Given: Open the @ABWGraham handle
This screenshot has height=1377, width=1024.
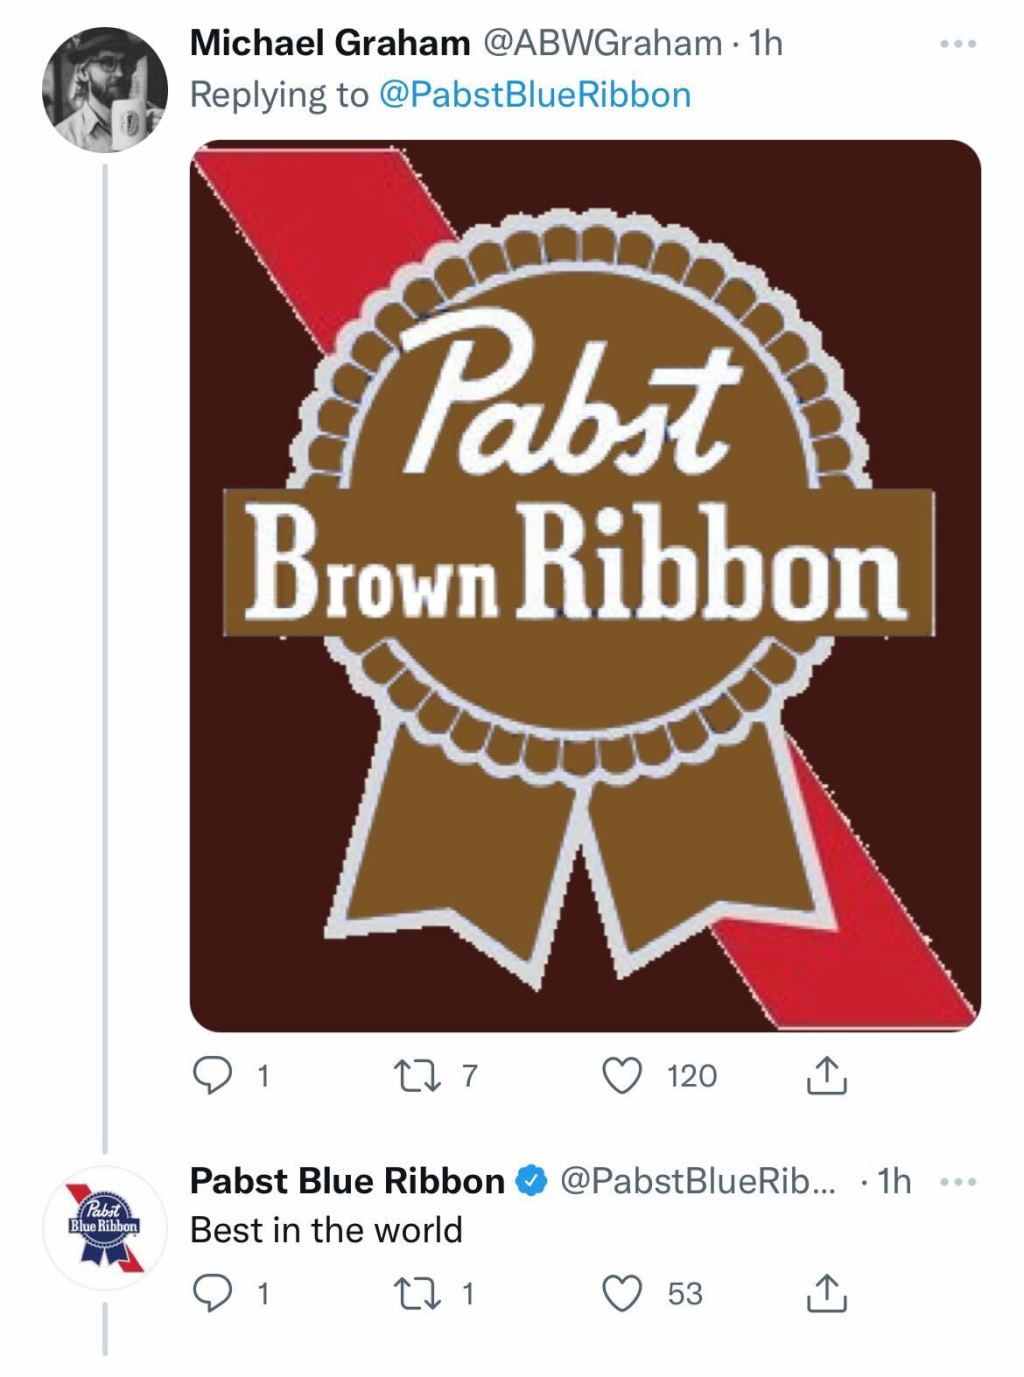Looking at the screenshot, I should click(x=602, y=43).
